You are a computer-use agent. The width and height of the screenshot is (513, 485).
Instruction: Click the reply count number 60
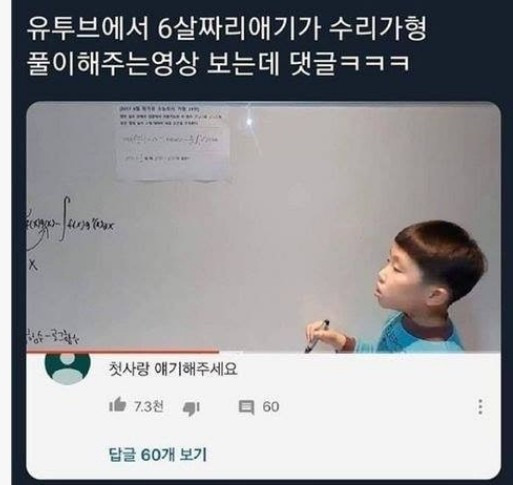pyautogui.click(x=271, y=407)
